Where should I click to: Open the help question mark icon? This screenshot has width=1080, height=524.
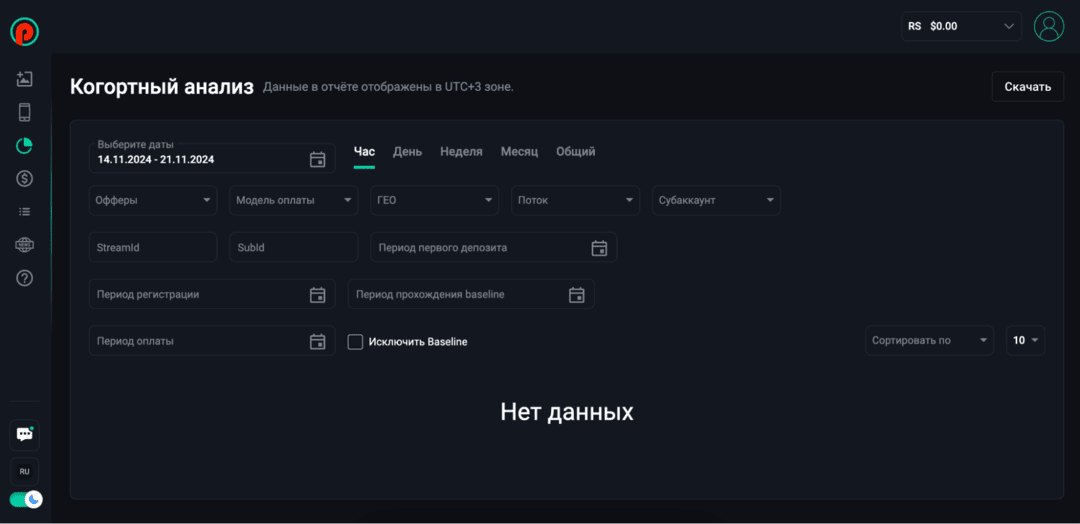click(x=25, y=278)
